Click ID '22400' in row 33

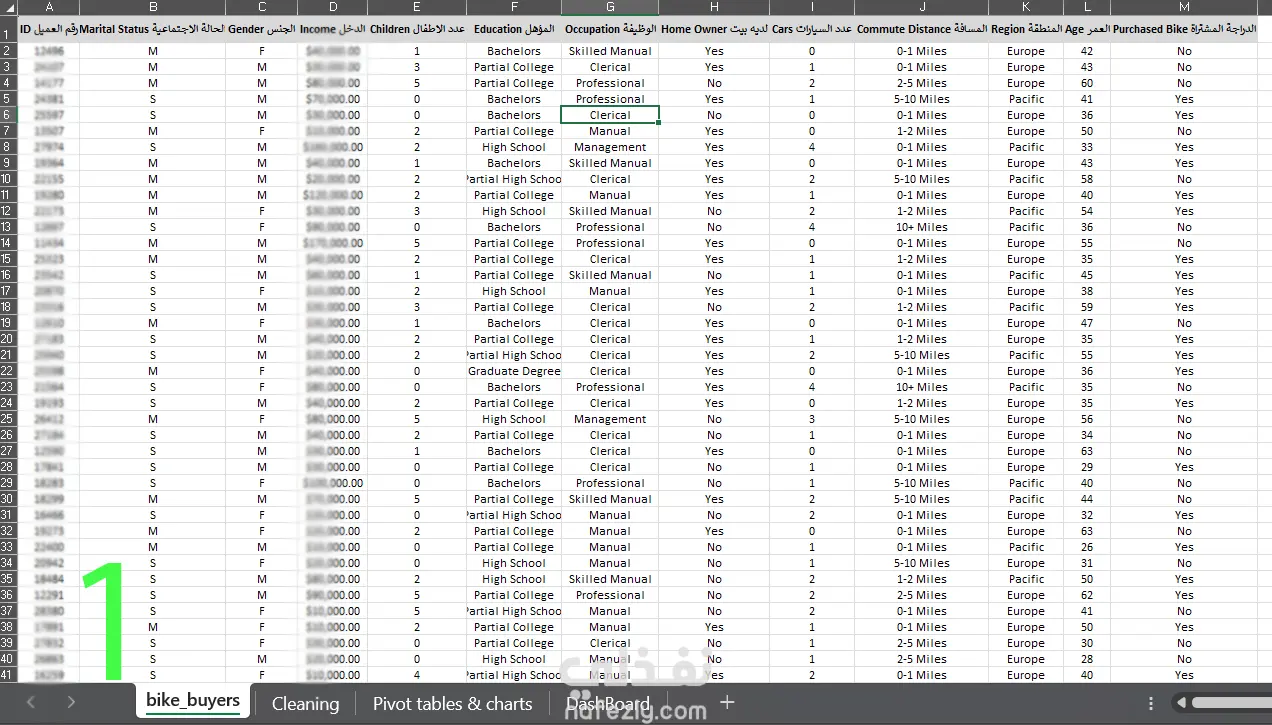(49, 547)
